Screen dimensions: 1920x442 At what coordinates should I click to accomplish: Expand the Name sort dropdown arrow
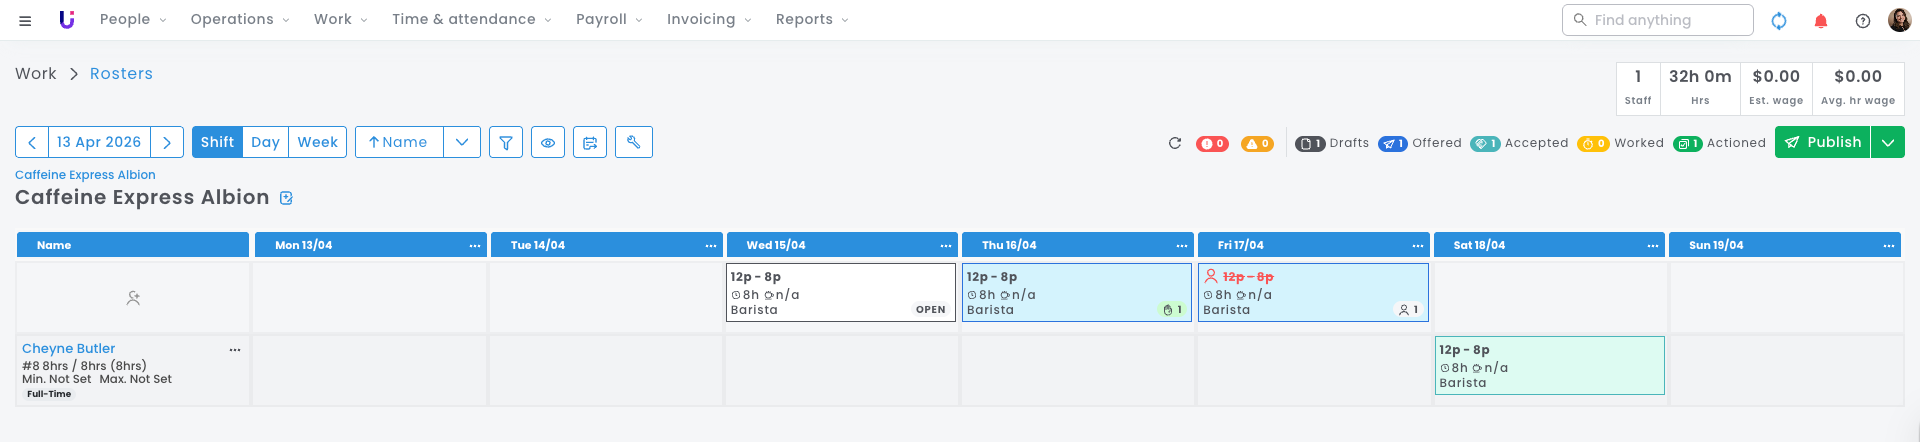pyautogui.click(x=462, y=142)
